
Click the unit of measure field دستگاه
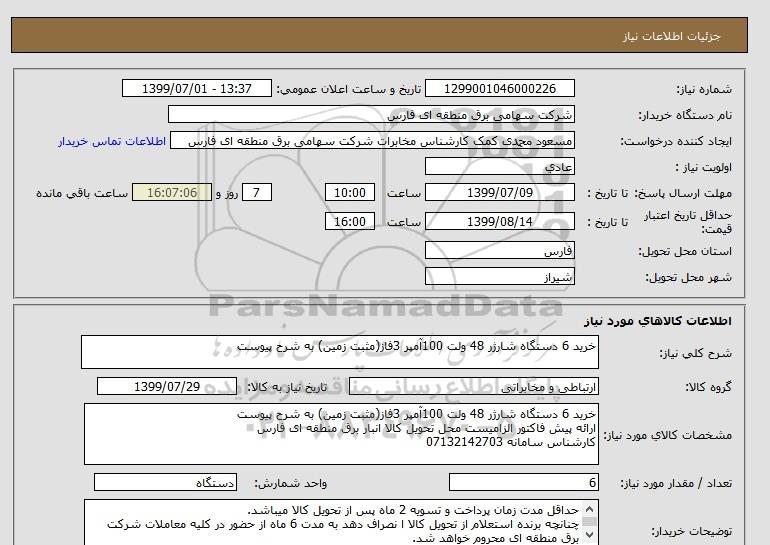pos(165,483)
